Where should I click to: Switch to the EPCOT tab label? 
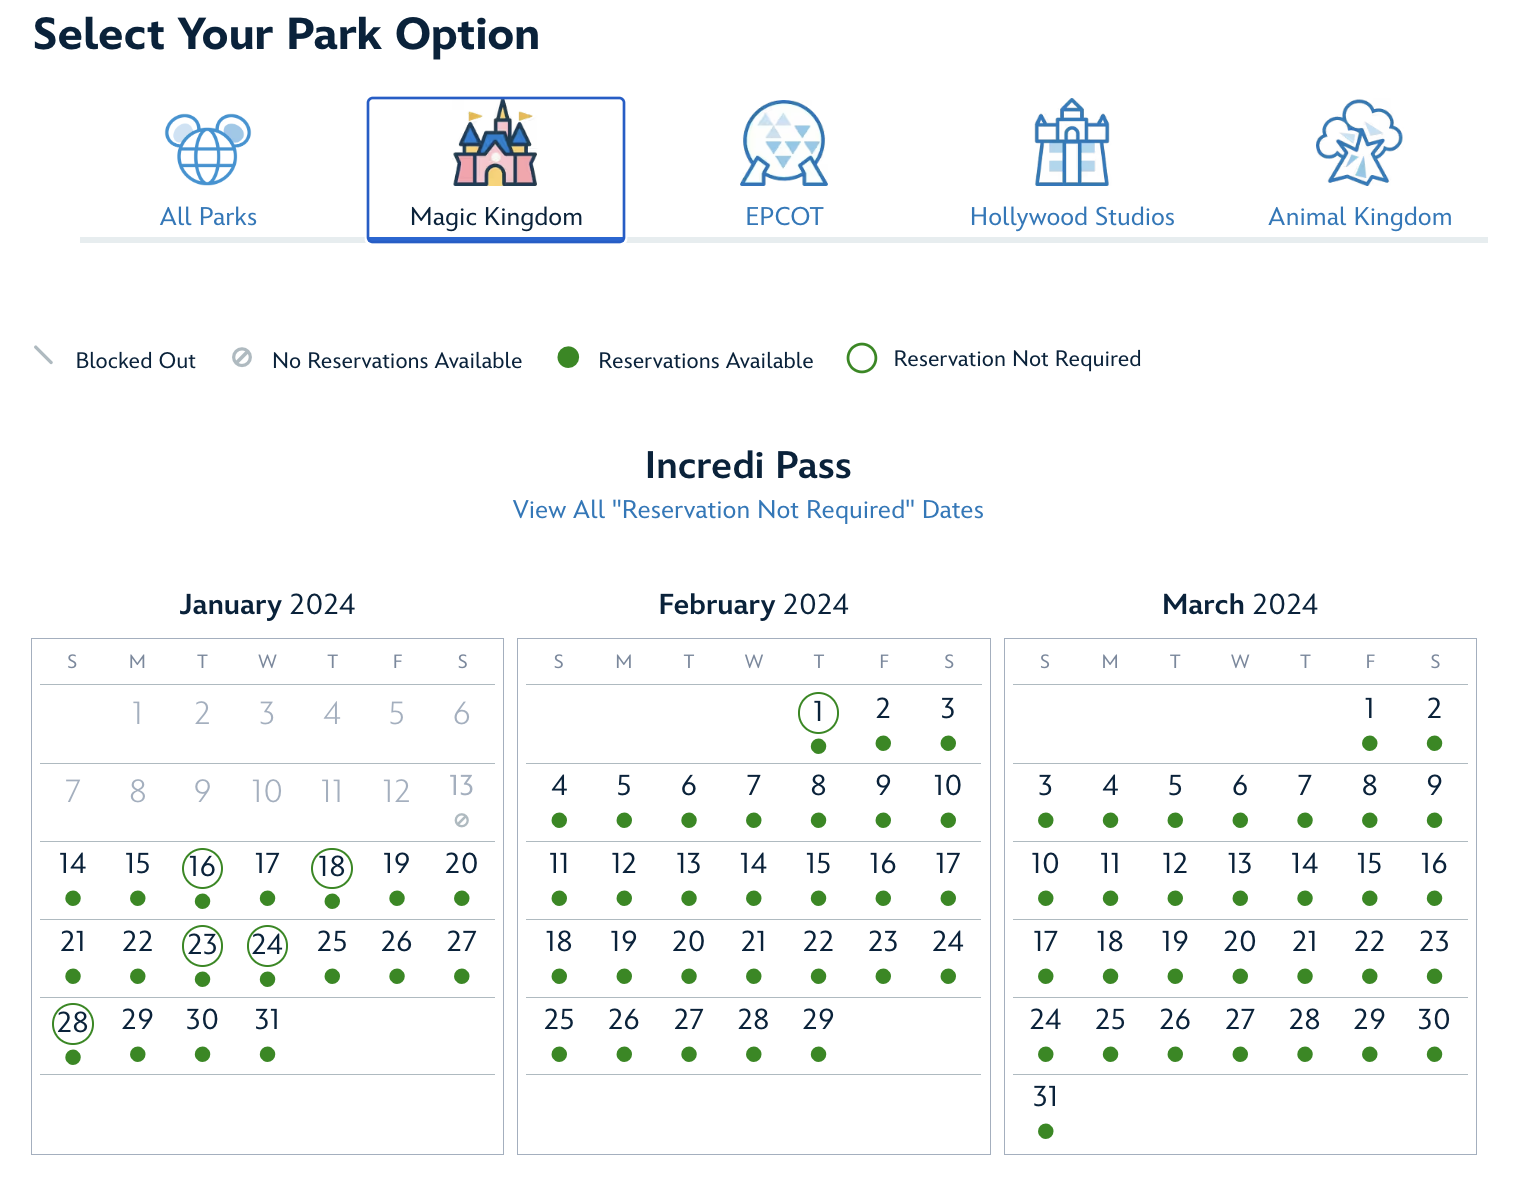click(784, 217)
